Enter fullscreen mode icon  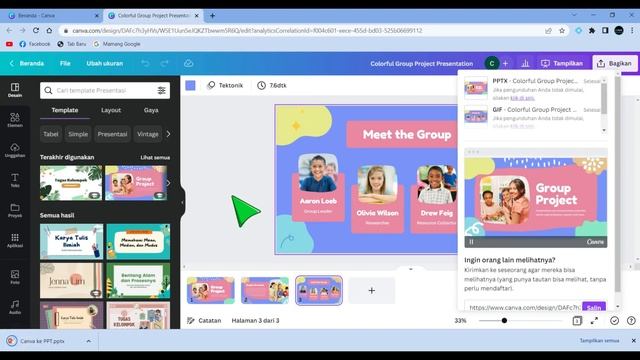(594, 321)
